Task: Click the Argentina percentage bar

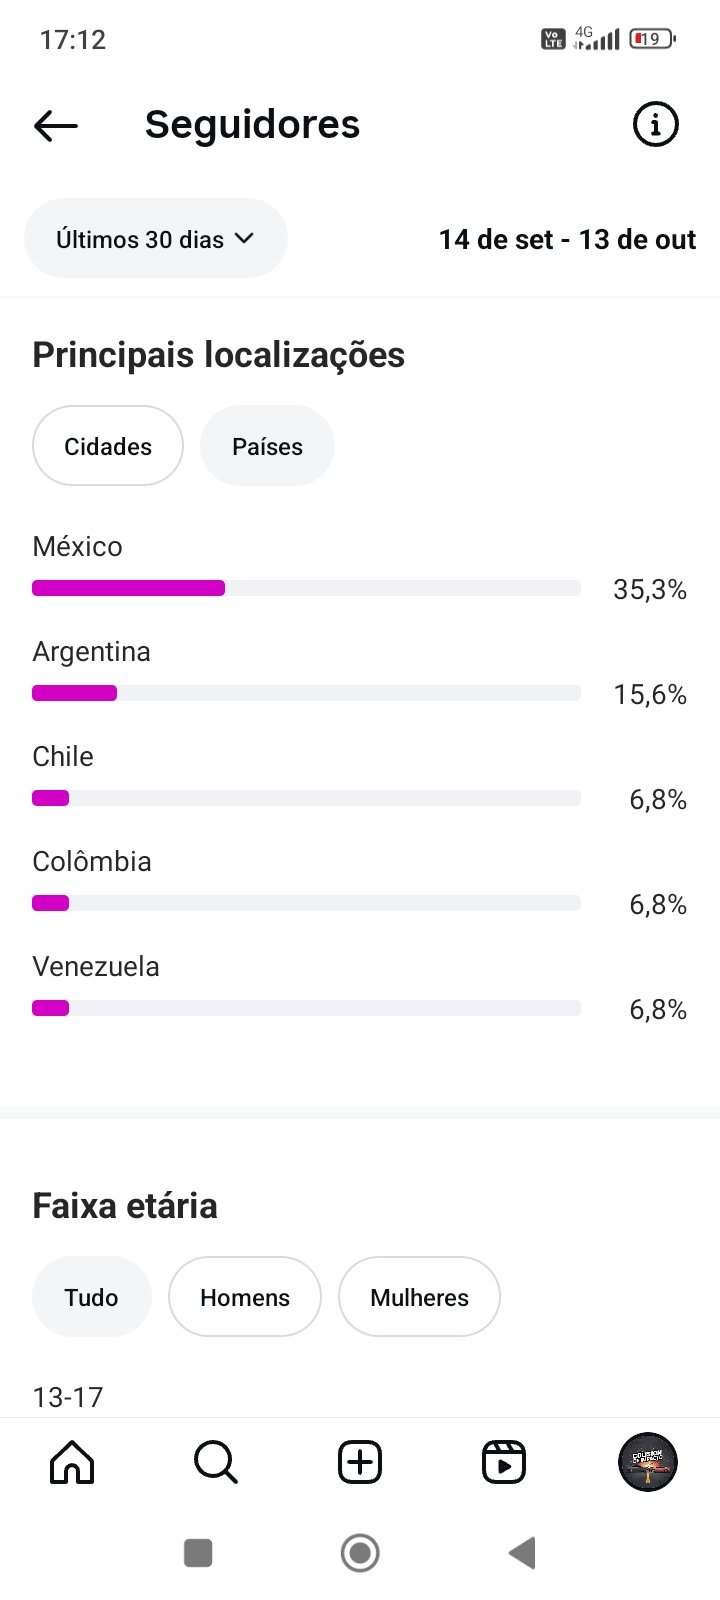Action: [x=306, y=693]
